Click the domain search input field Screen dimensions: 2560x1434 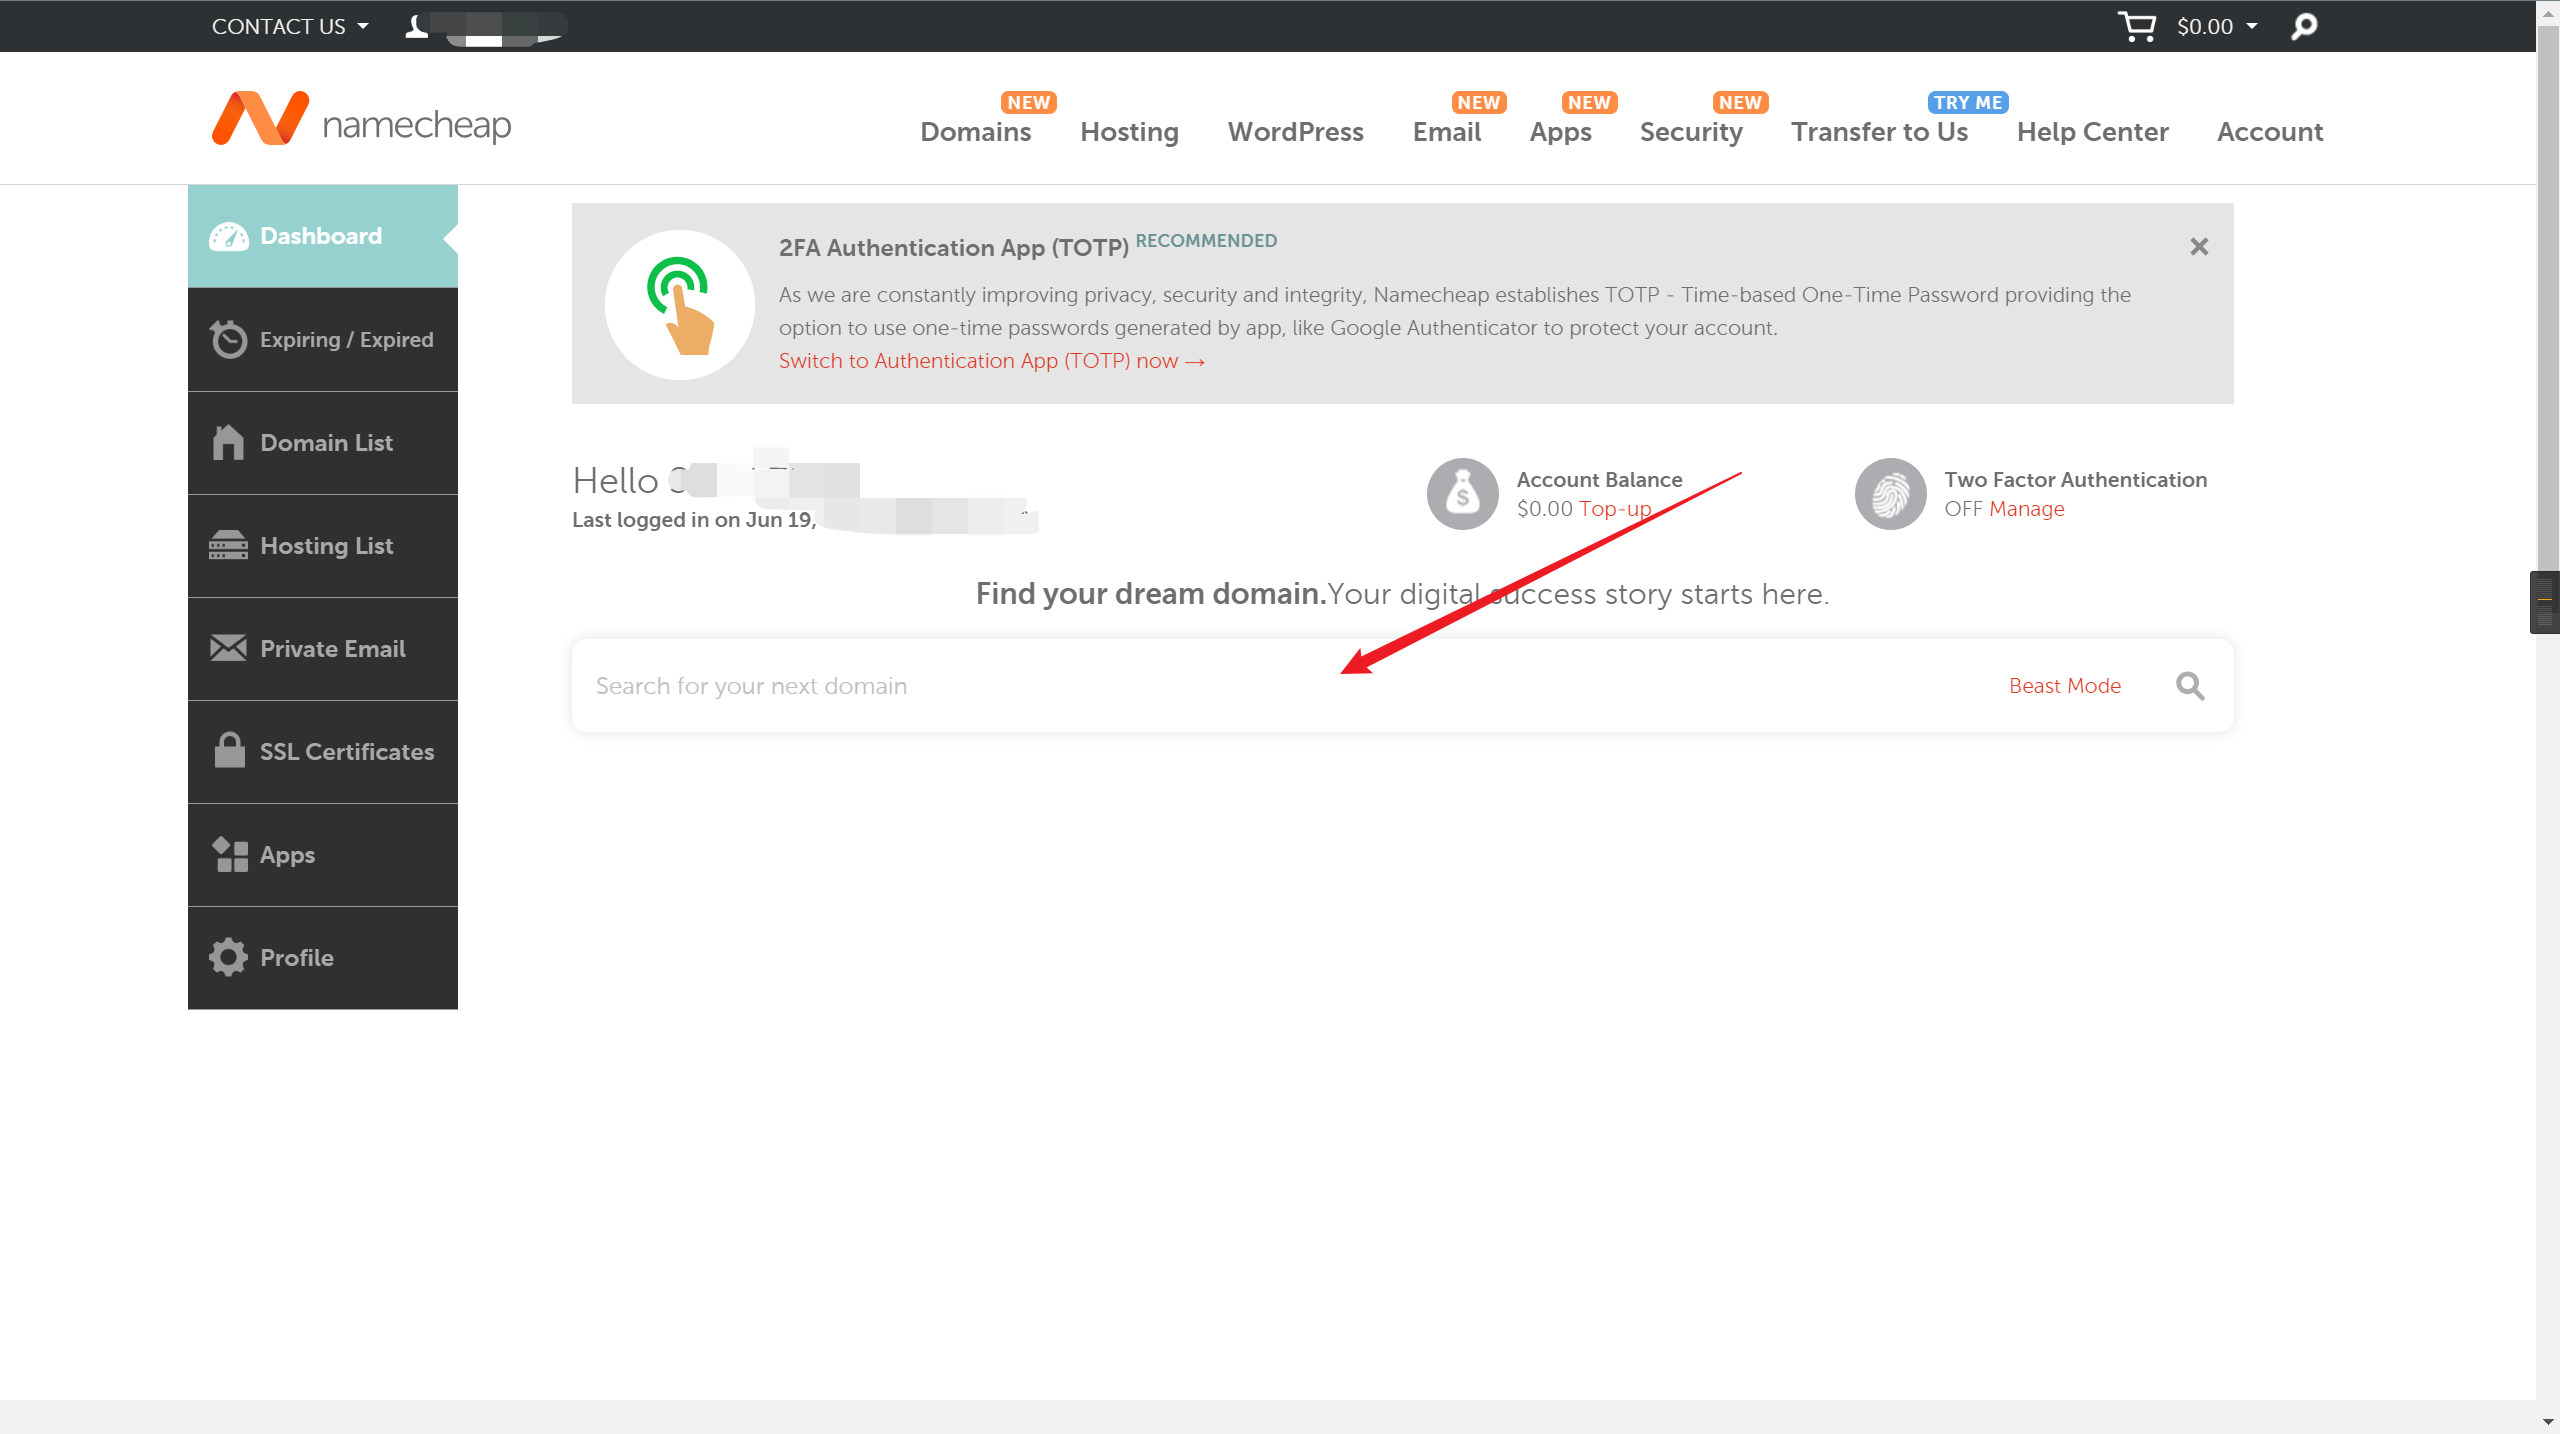(1278, 685)
